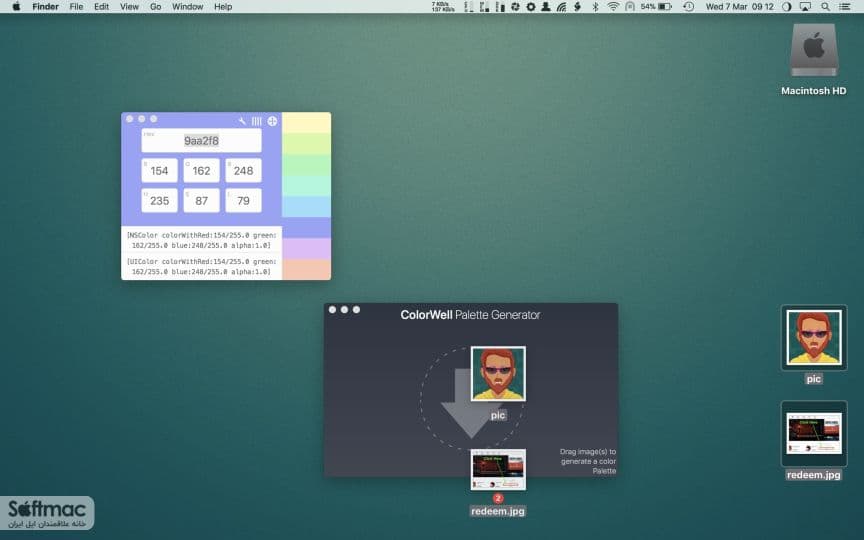Click the lightness field showing 79
864x540 pixels.
tap(243, 201)
